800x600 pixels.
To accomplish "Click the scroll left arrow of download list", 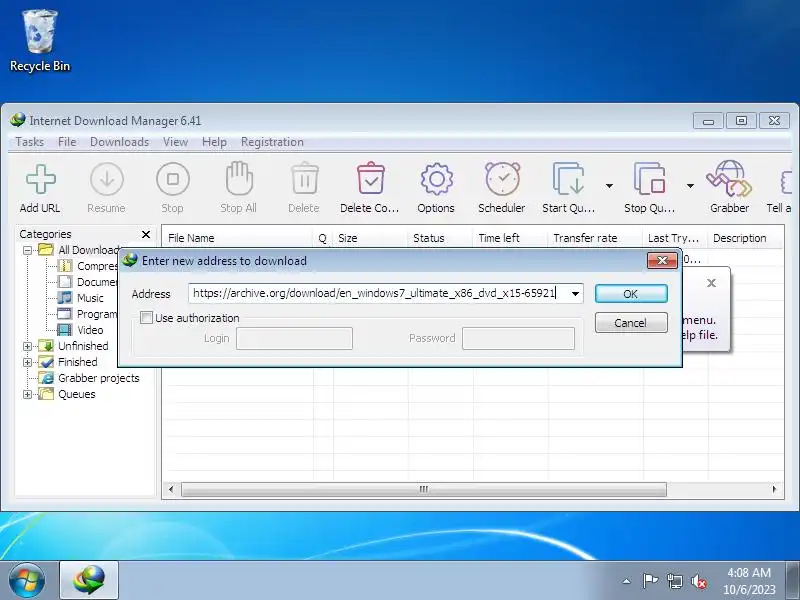I will [x=171, y=489].
